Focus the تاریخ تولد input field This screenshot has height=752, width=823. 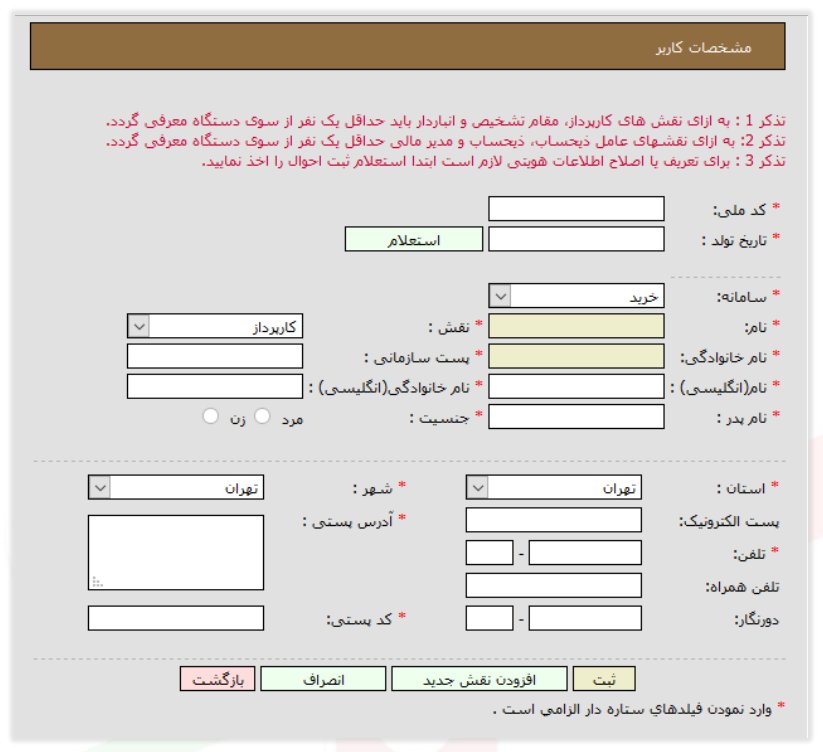tap(576, 239)
